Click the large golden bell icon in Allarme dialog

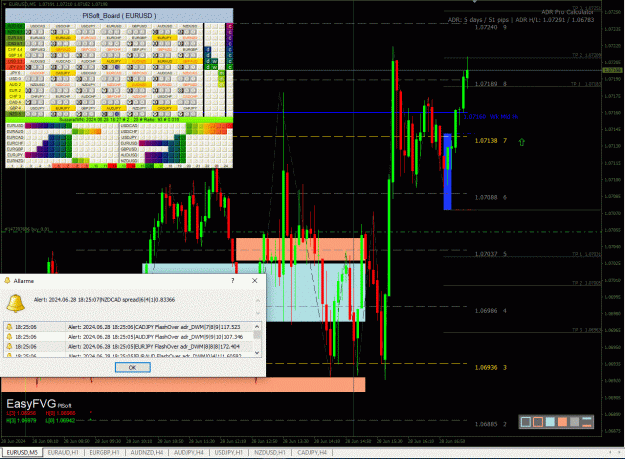coord(16,304)
